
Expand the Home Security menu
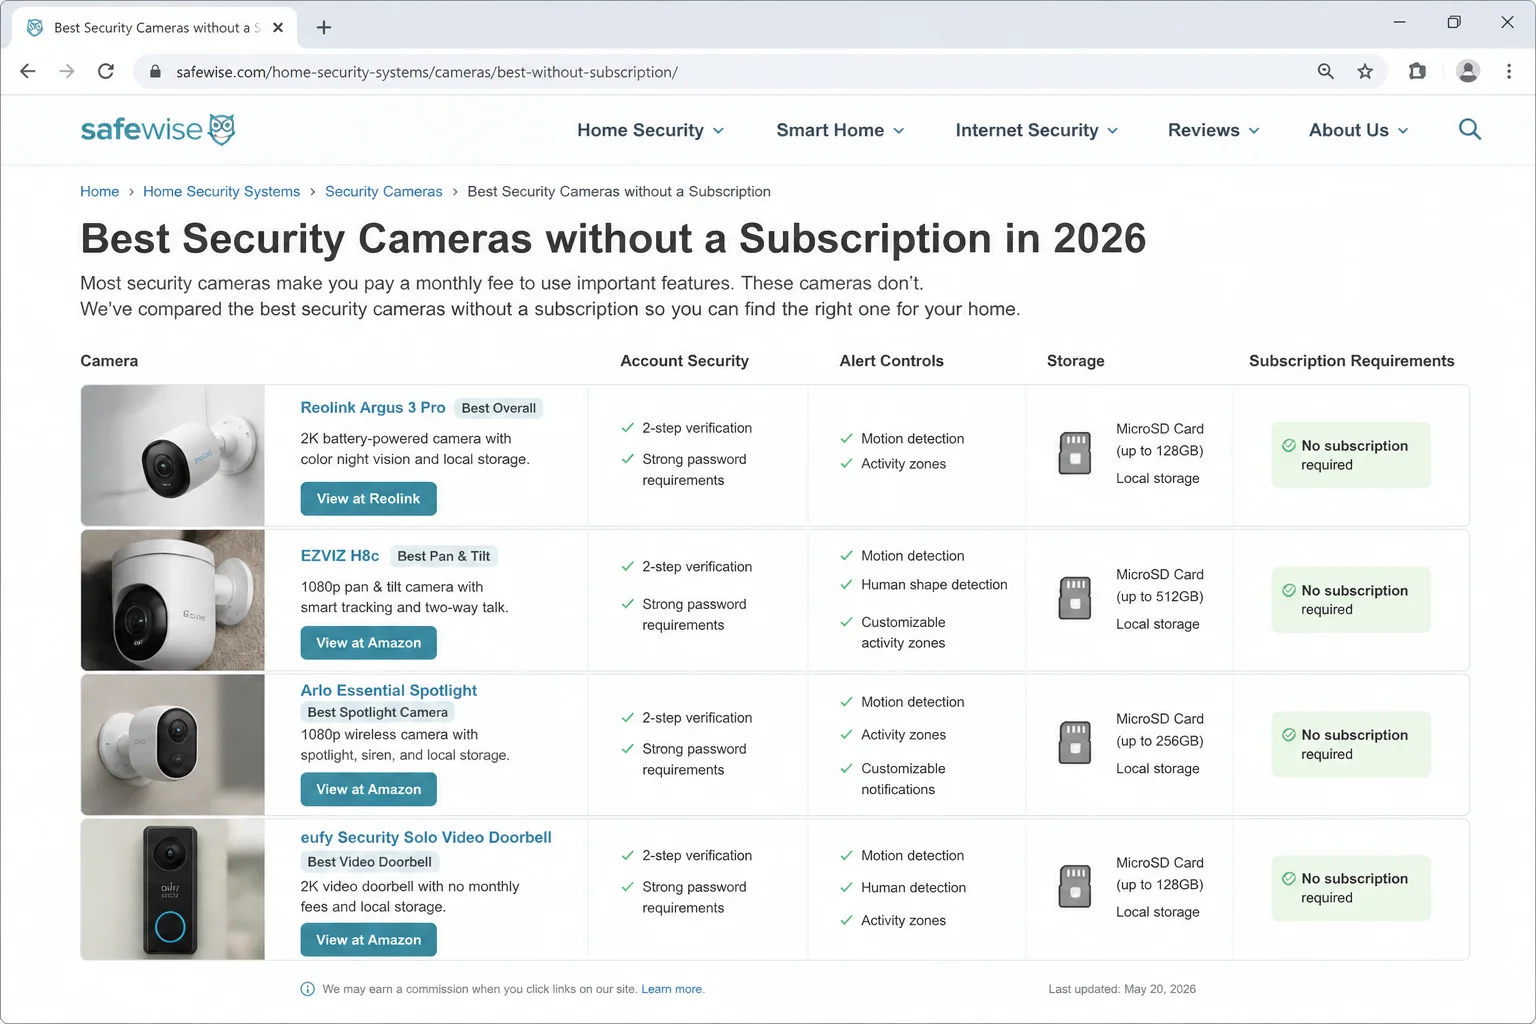pos(651,130)
